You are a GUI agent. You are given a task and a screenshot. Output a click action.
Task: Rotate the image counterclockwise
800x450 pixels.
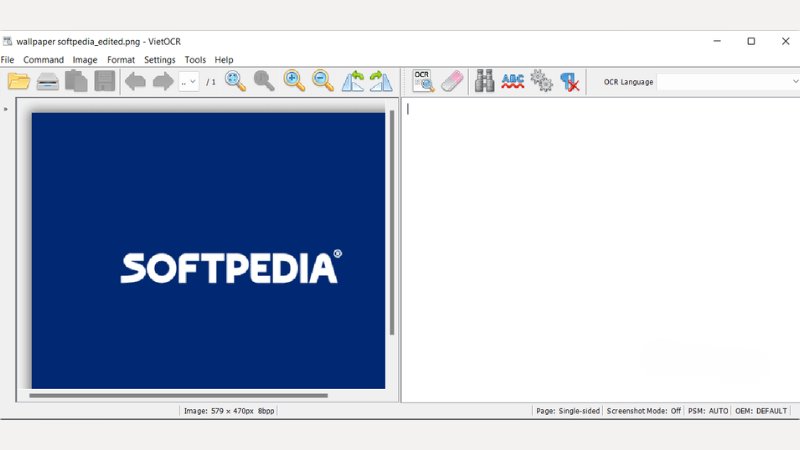(353, 81)
